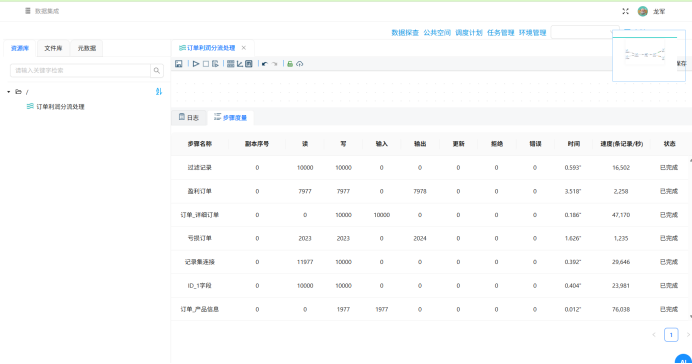Viewport: 692px width, 364px height.
Task: Open the 环境管理 link
Action: point(532,33)
